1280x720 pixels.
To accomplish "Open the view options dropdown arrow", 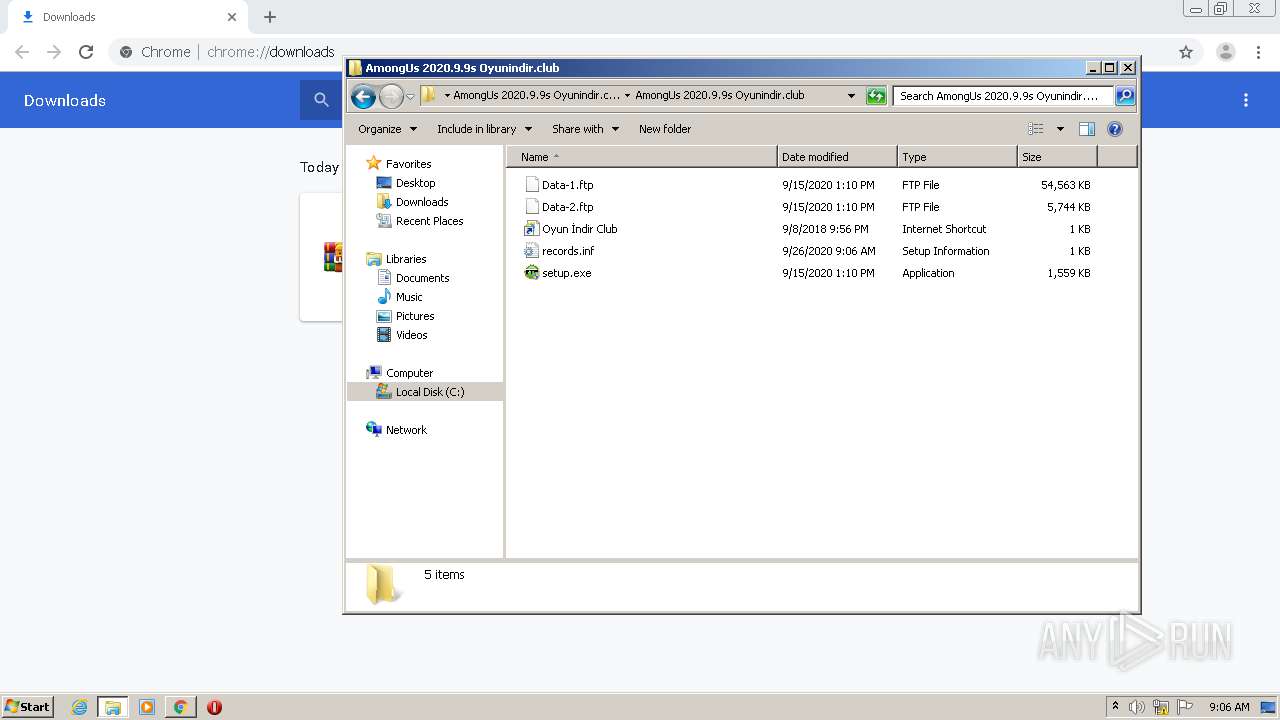I will [x=1060, y=129].
